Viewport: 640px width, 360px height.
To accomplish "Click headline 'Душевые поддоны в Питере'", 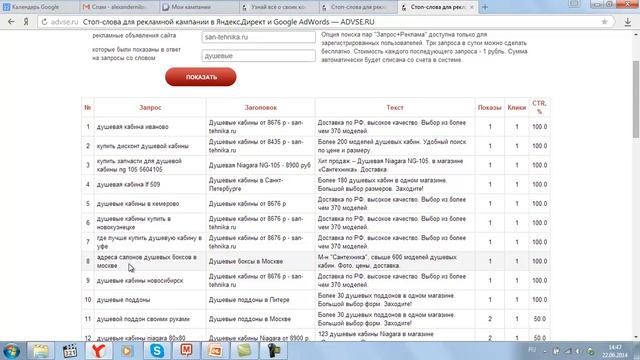I will pos(249,300).
